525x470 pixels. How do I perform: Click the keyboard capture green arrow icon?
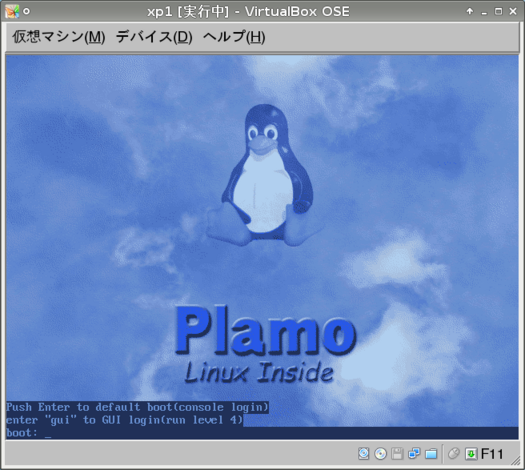coord(471,454)
